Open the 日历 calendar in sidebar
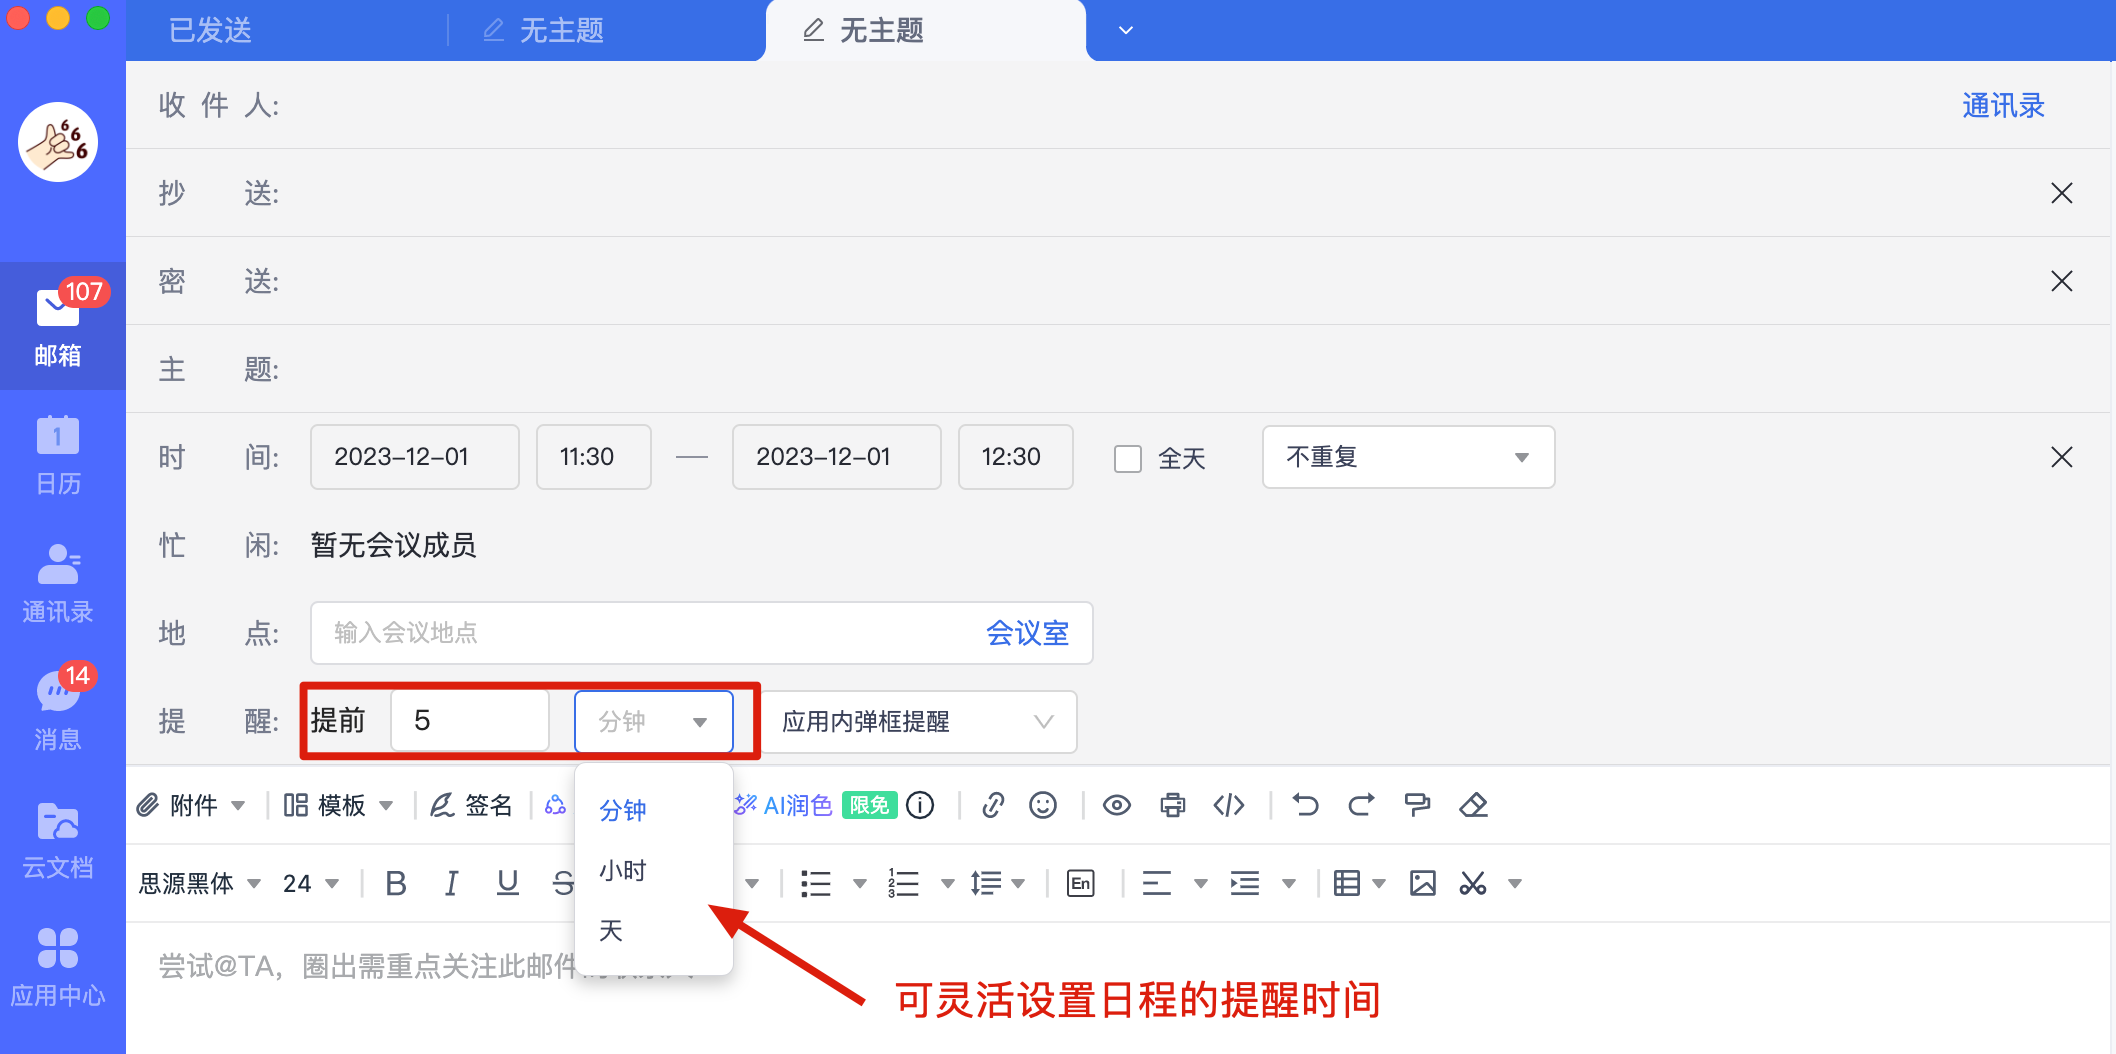The height and width of the screenshot is (1054, 2116). 58,456
